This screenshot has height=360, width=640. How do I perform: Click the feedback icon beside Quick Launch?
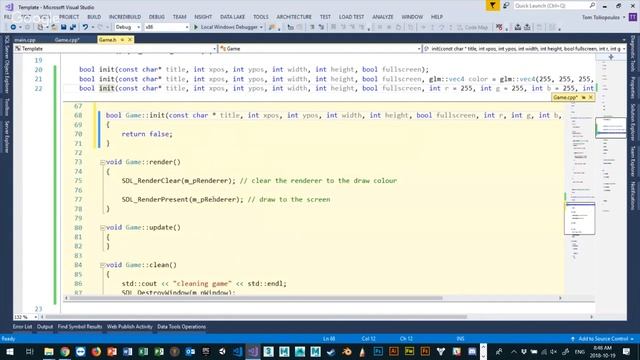pos(506,5)
